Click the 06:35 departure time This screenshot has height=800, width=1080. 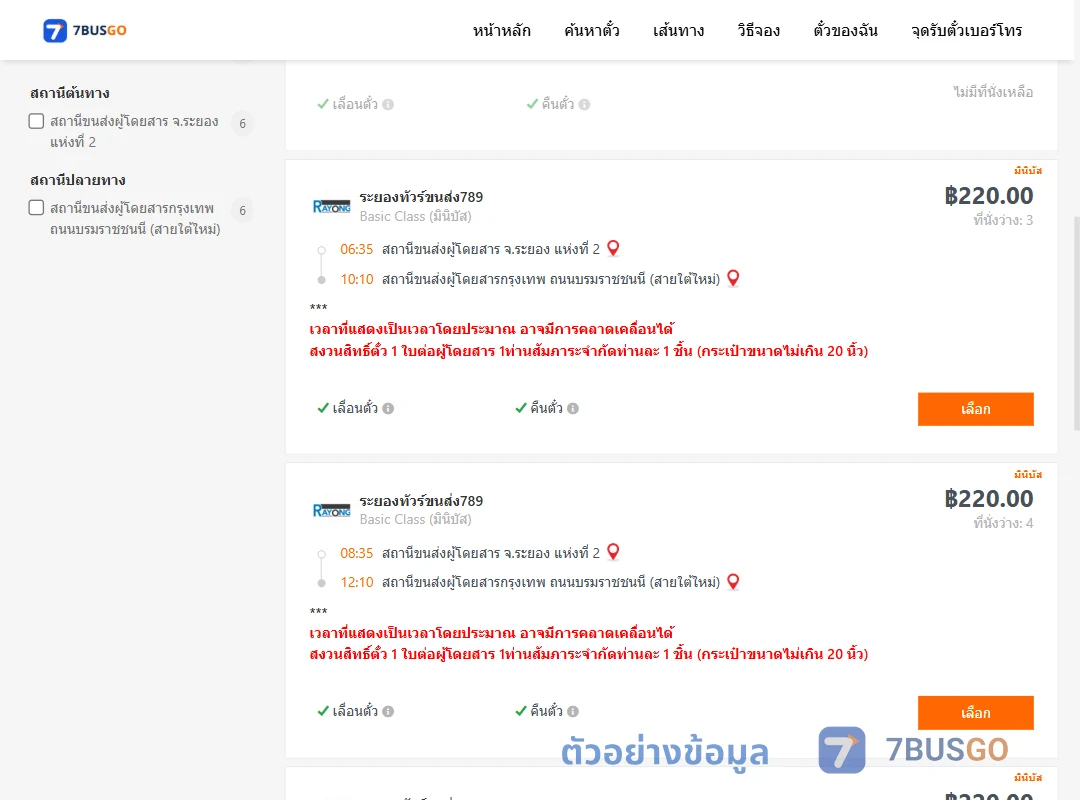(x=356, y=249)
